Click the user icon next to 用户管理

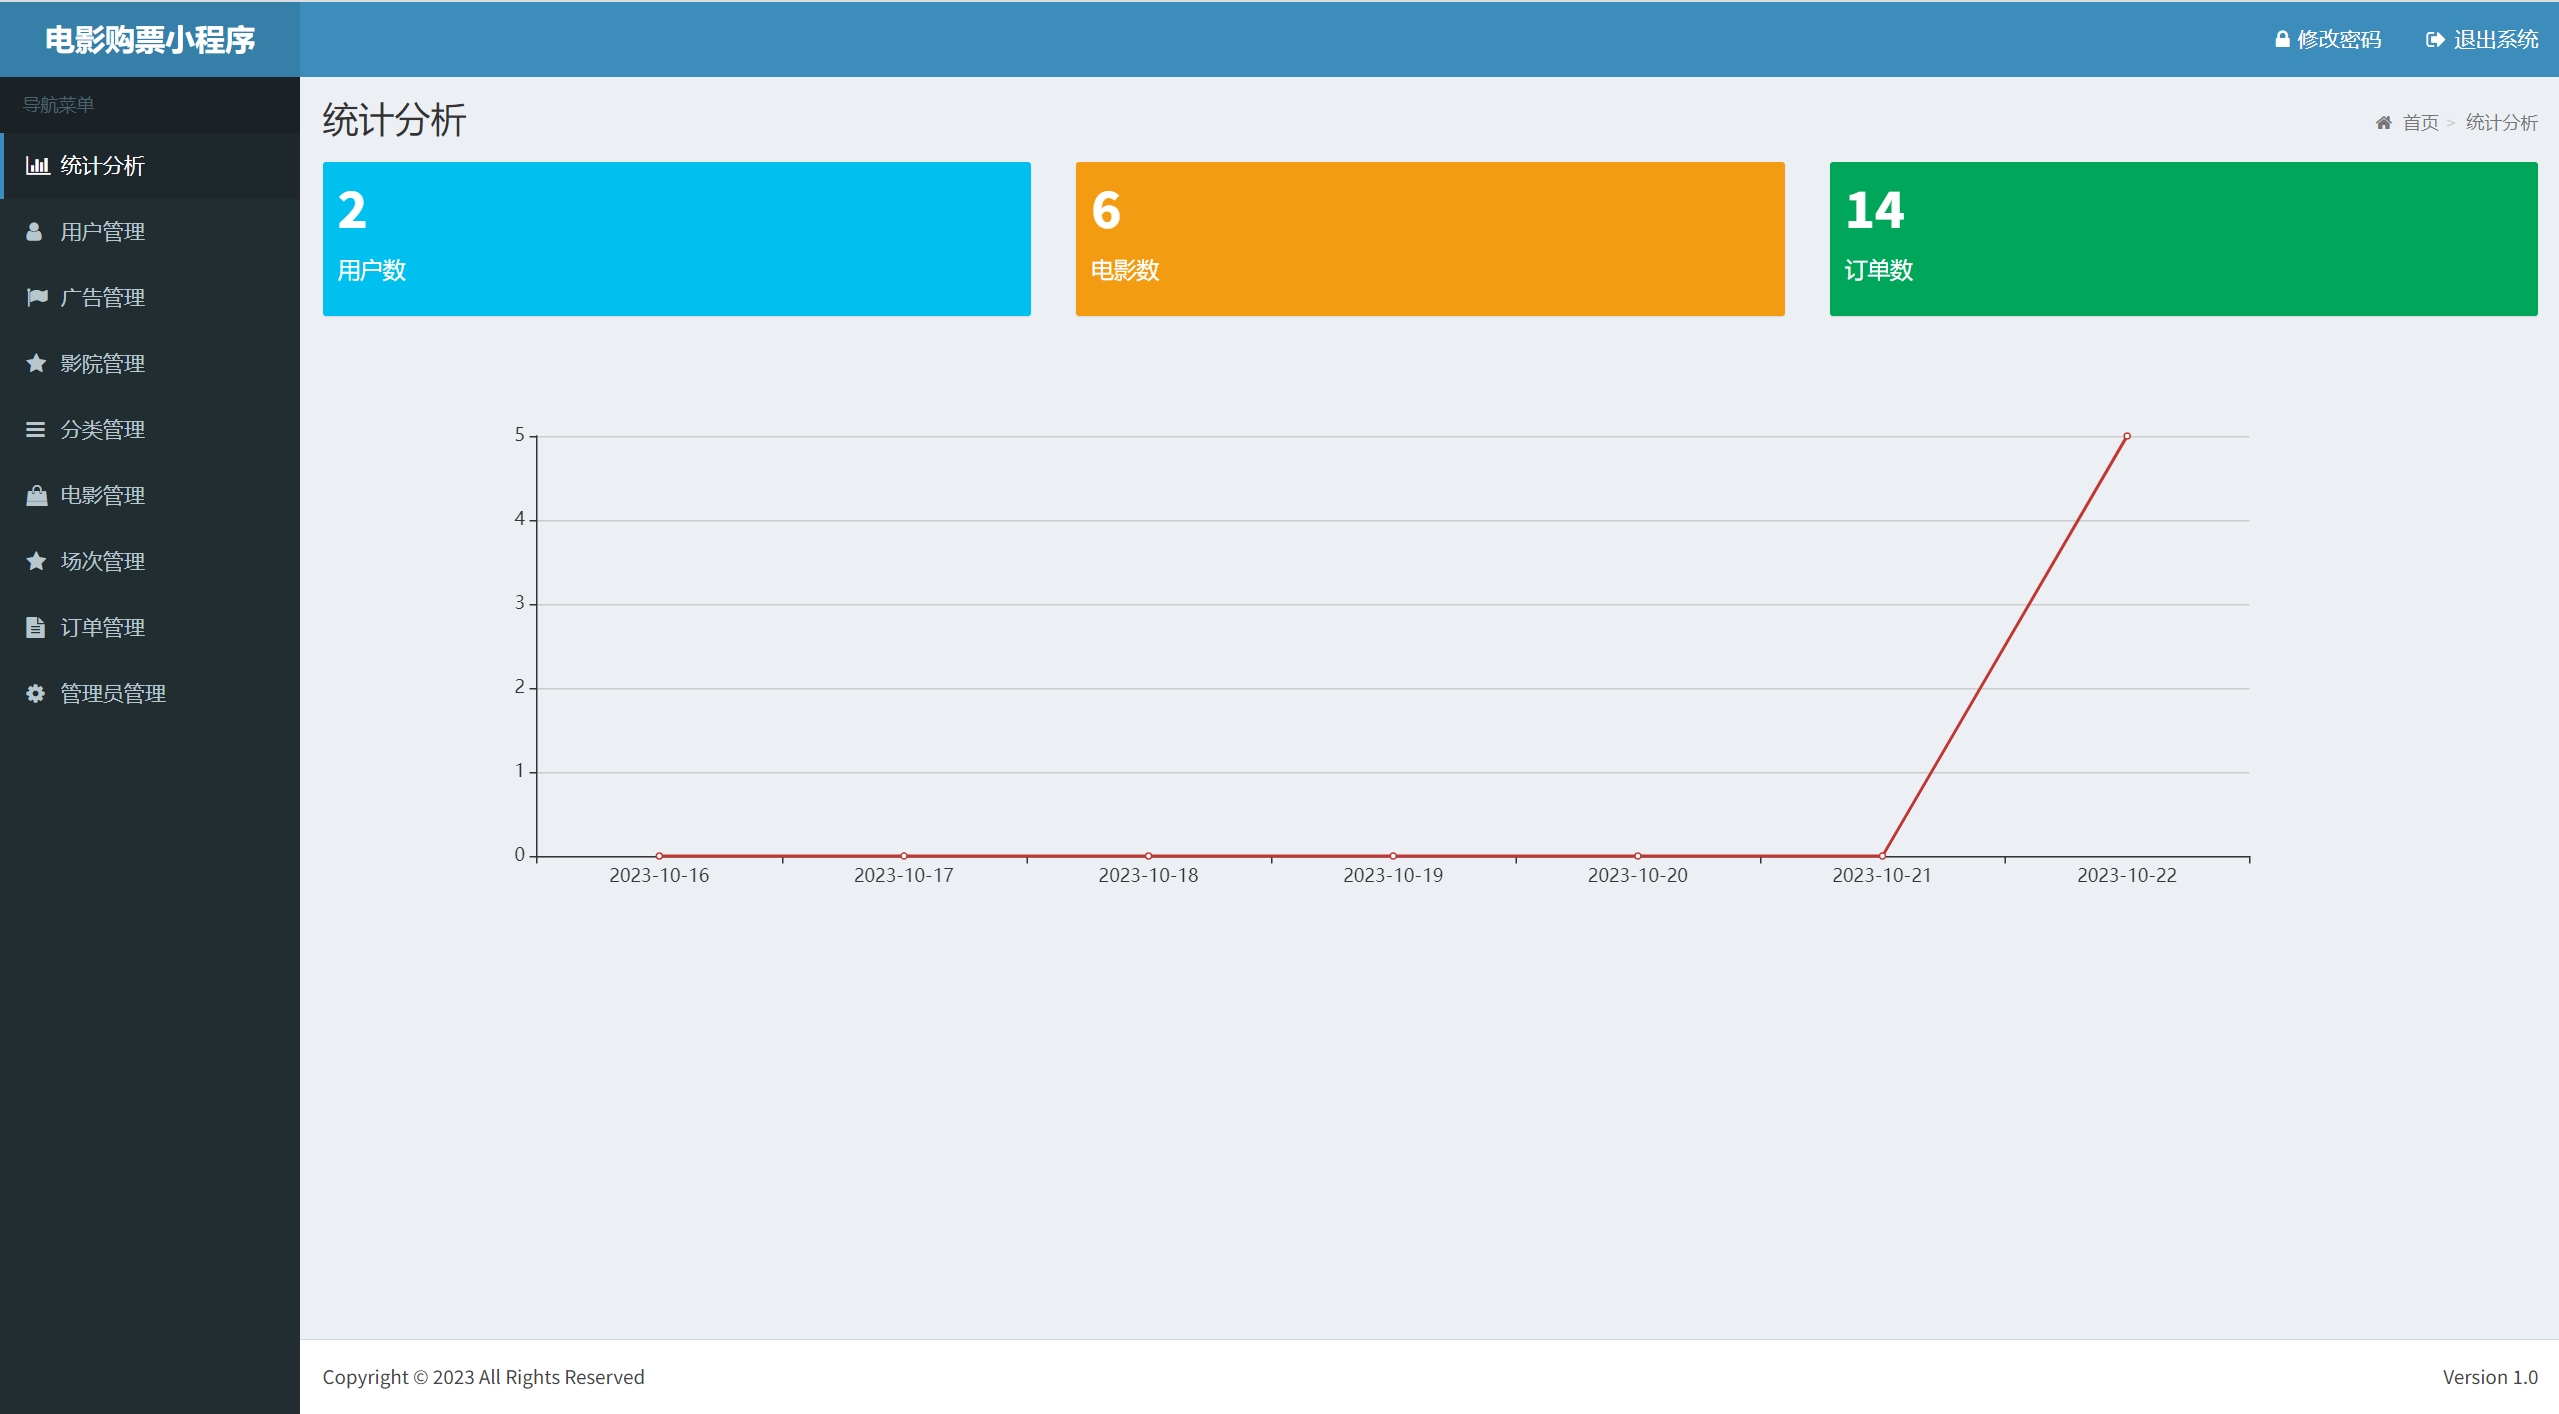coord(35,231)
